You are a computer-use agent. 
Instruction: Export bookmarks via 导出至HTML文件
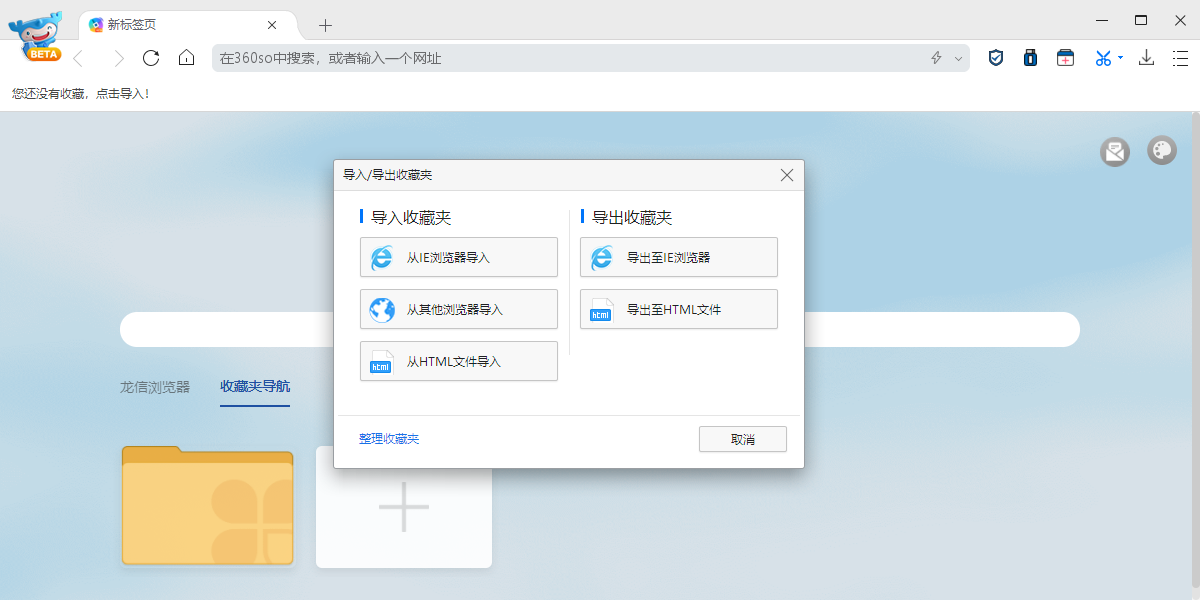pyautogui.click(x=678, y=309)
